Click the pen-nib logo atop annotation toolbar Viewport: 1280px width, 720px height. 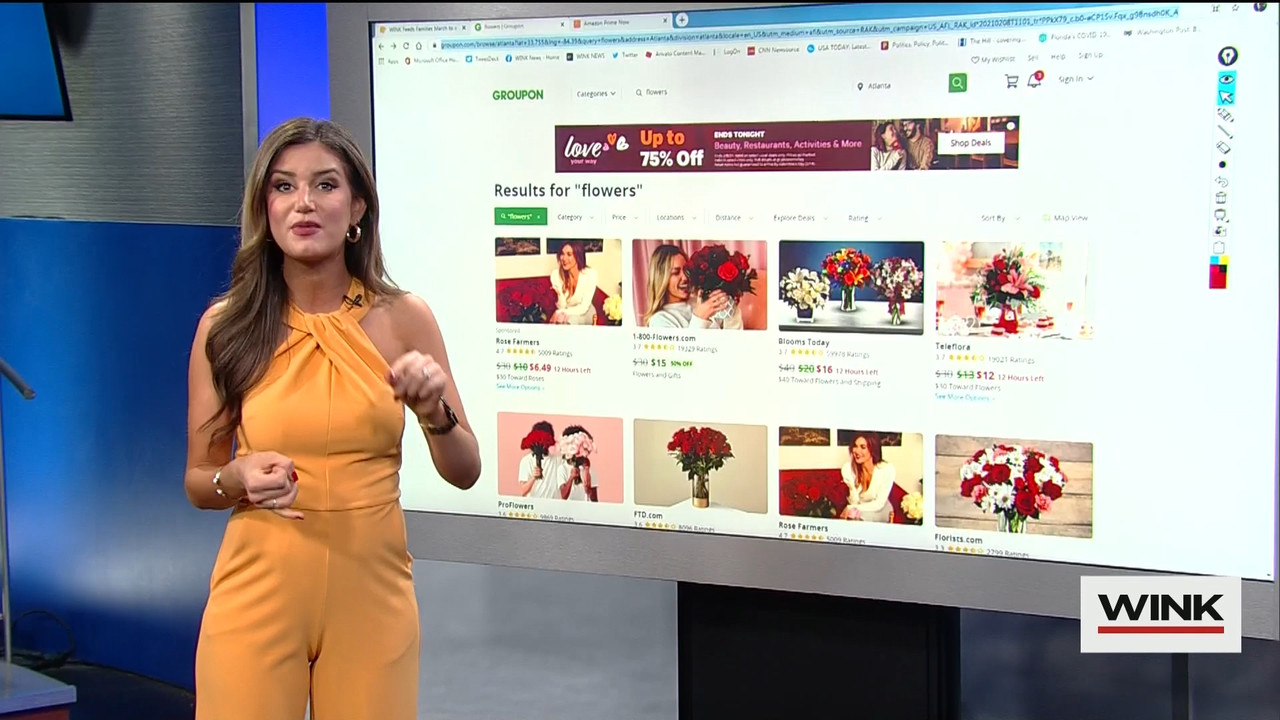click(1227, 56)
